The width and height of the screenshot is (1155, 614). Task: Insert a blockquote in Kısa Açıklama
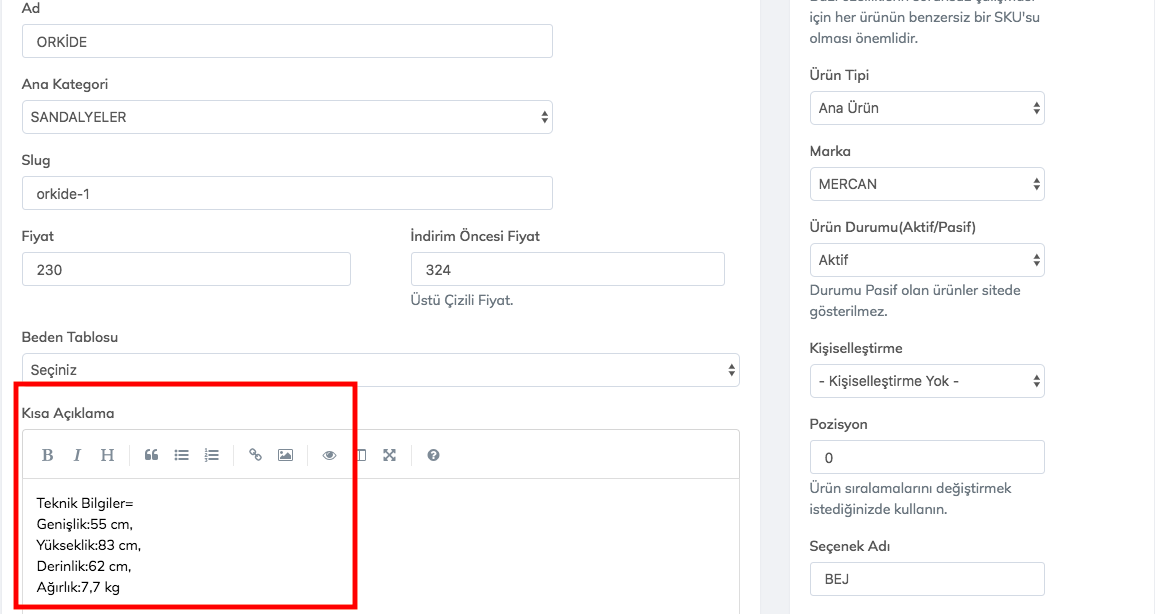[152, 455]
